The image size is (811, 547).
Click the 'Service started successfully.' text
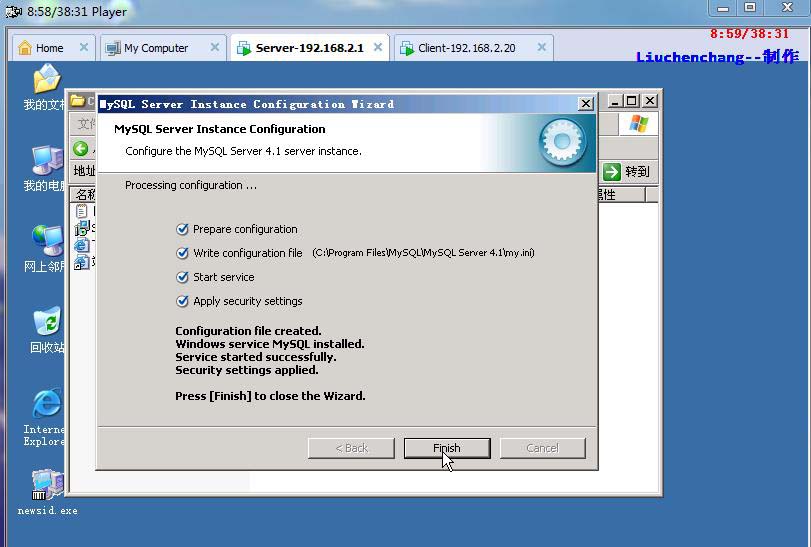tap(256, 357)
